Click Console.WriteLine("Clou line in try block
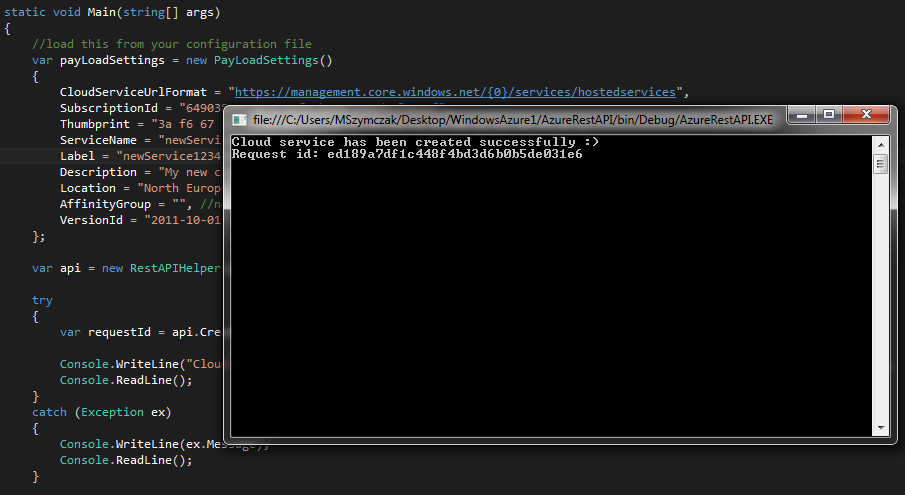Screen dimensions: 905x495 (x=140, y=364)
